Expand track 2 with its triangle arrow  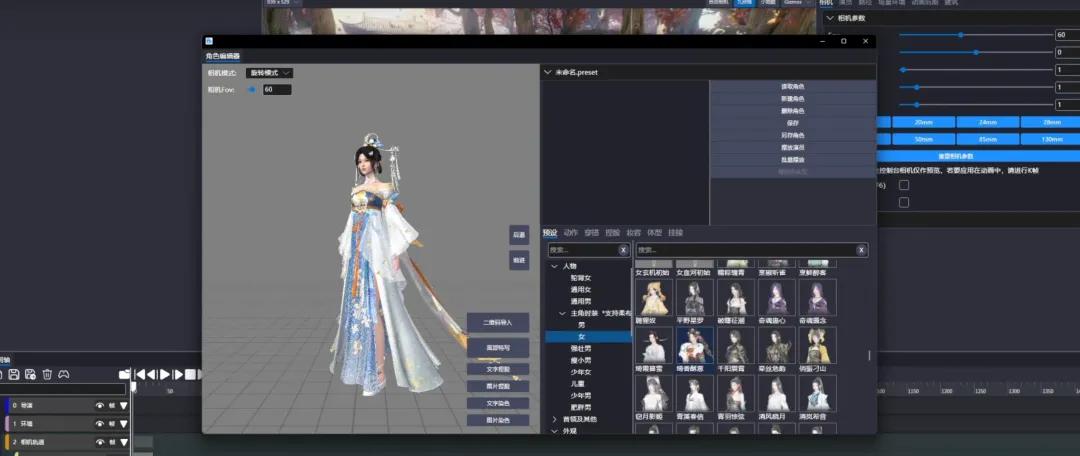click(123, 442)
